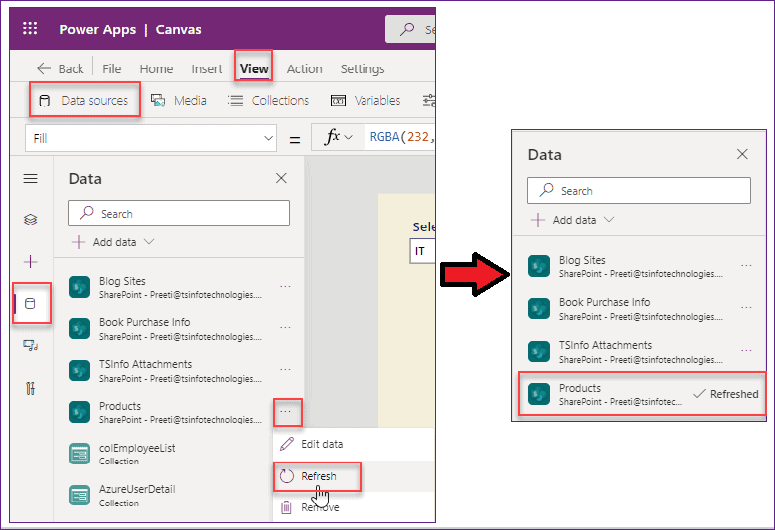
Task: Open the Home tab
Action: (x=156, y=69)
